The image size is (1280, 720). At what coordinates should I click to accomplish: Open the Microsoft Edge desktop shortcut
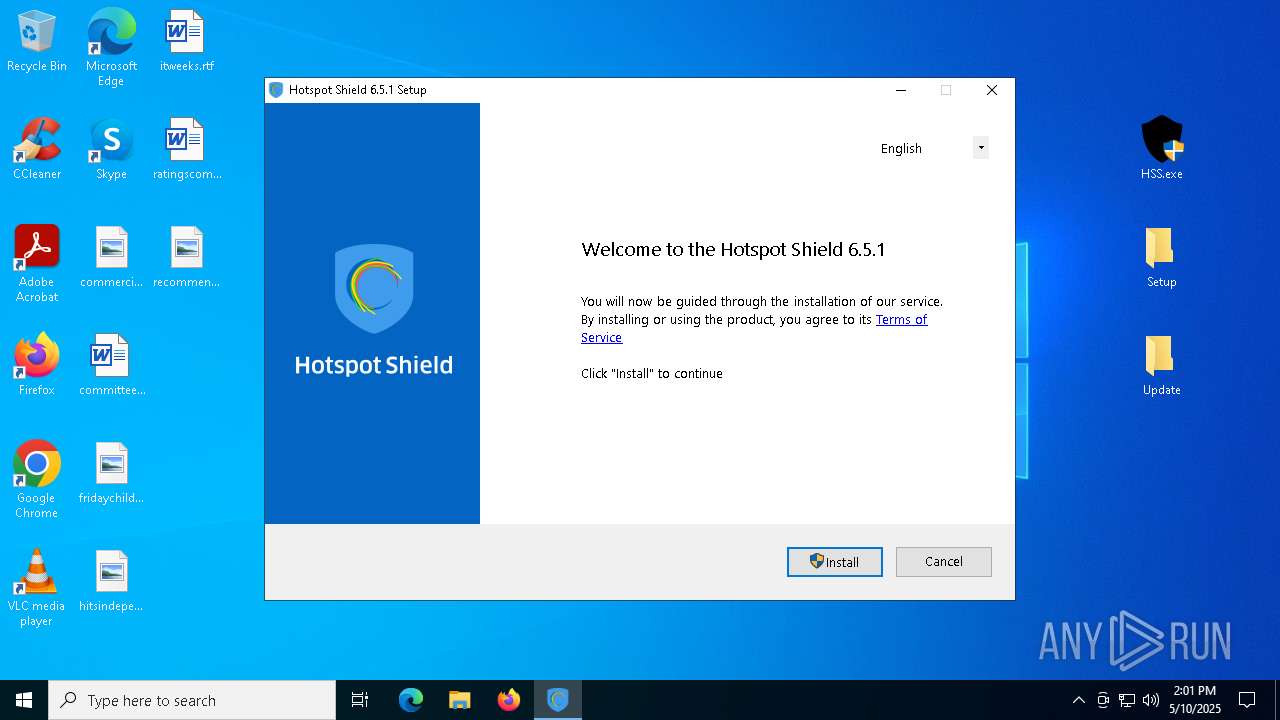[x=111, y=48]
